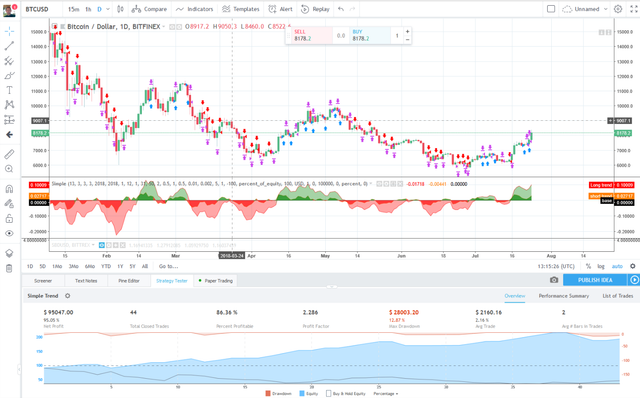Set chart range to YTD
Viewport: 640px width, 398px height.
(106, 266)
